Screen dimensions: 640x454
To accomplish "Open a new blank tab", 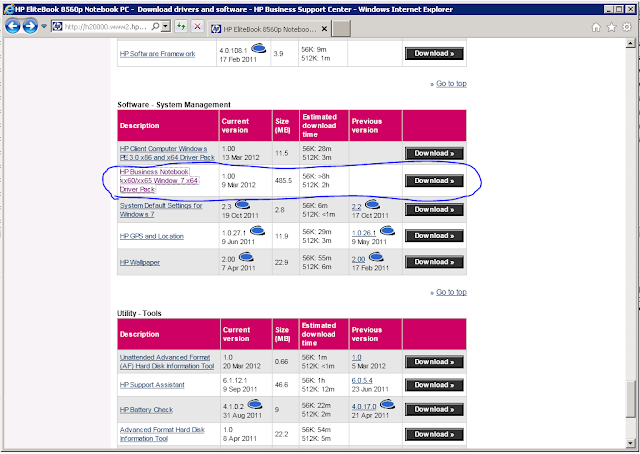I will click(x=341, y=29).
